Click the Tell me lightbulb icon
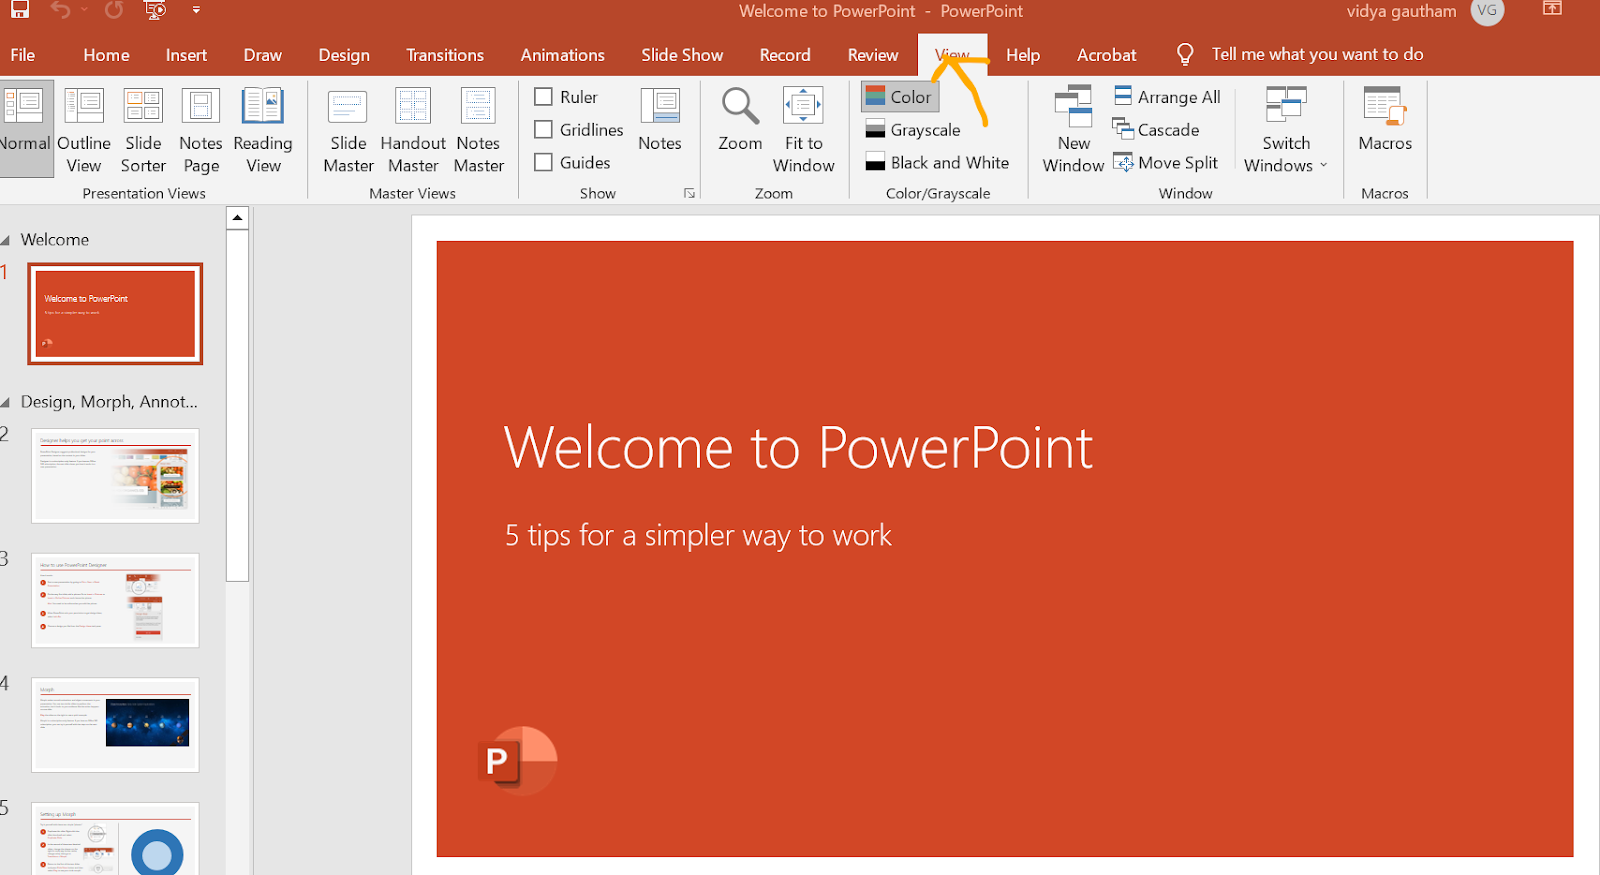 pos(1185,54)
